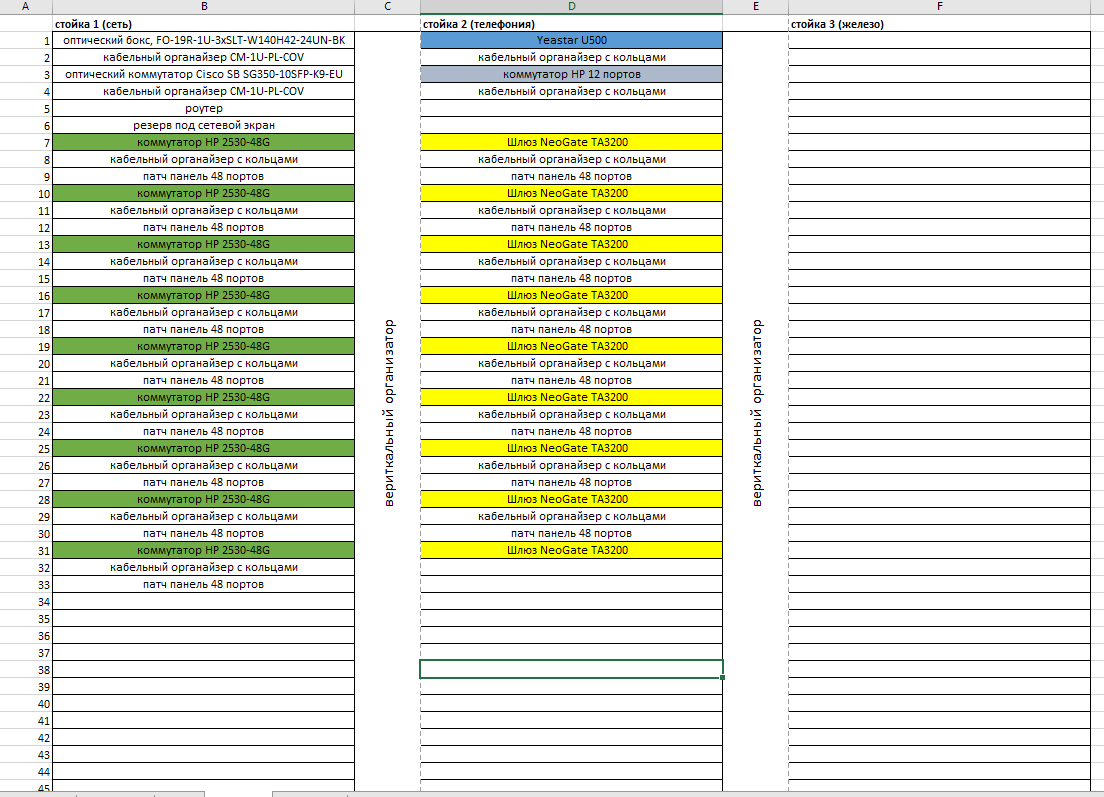Click the active outlined cell in column D row 38
The image size is (1104, 797).
click(x=571, y=670)
